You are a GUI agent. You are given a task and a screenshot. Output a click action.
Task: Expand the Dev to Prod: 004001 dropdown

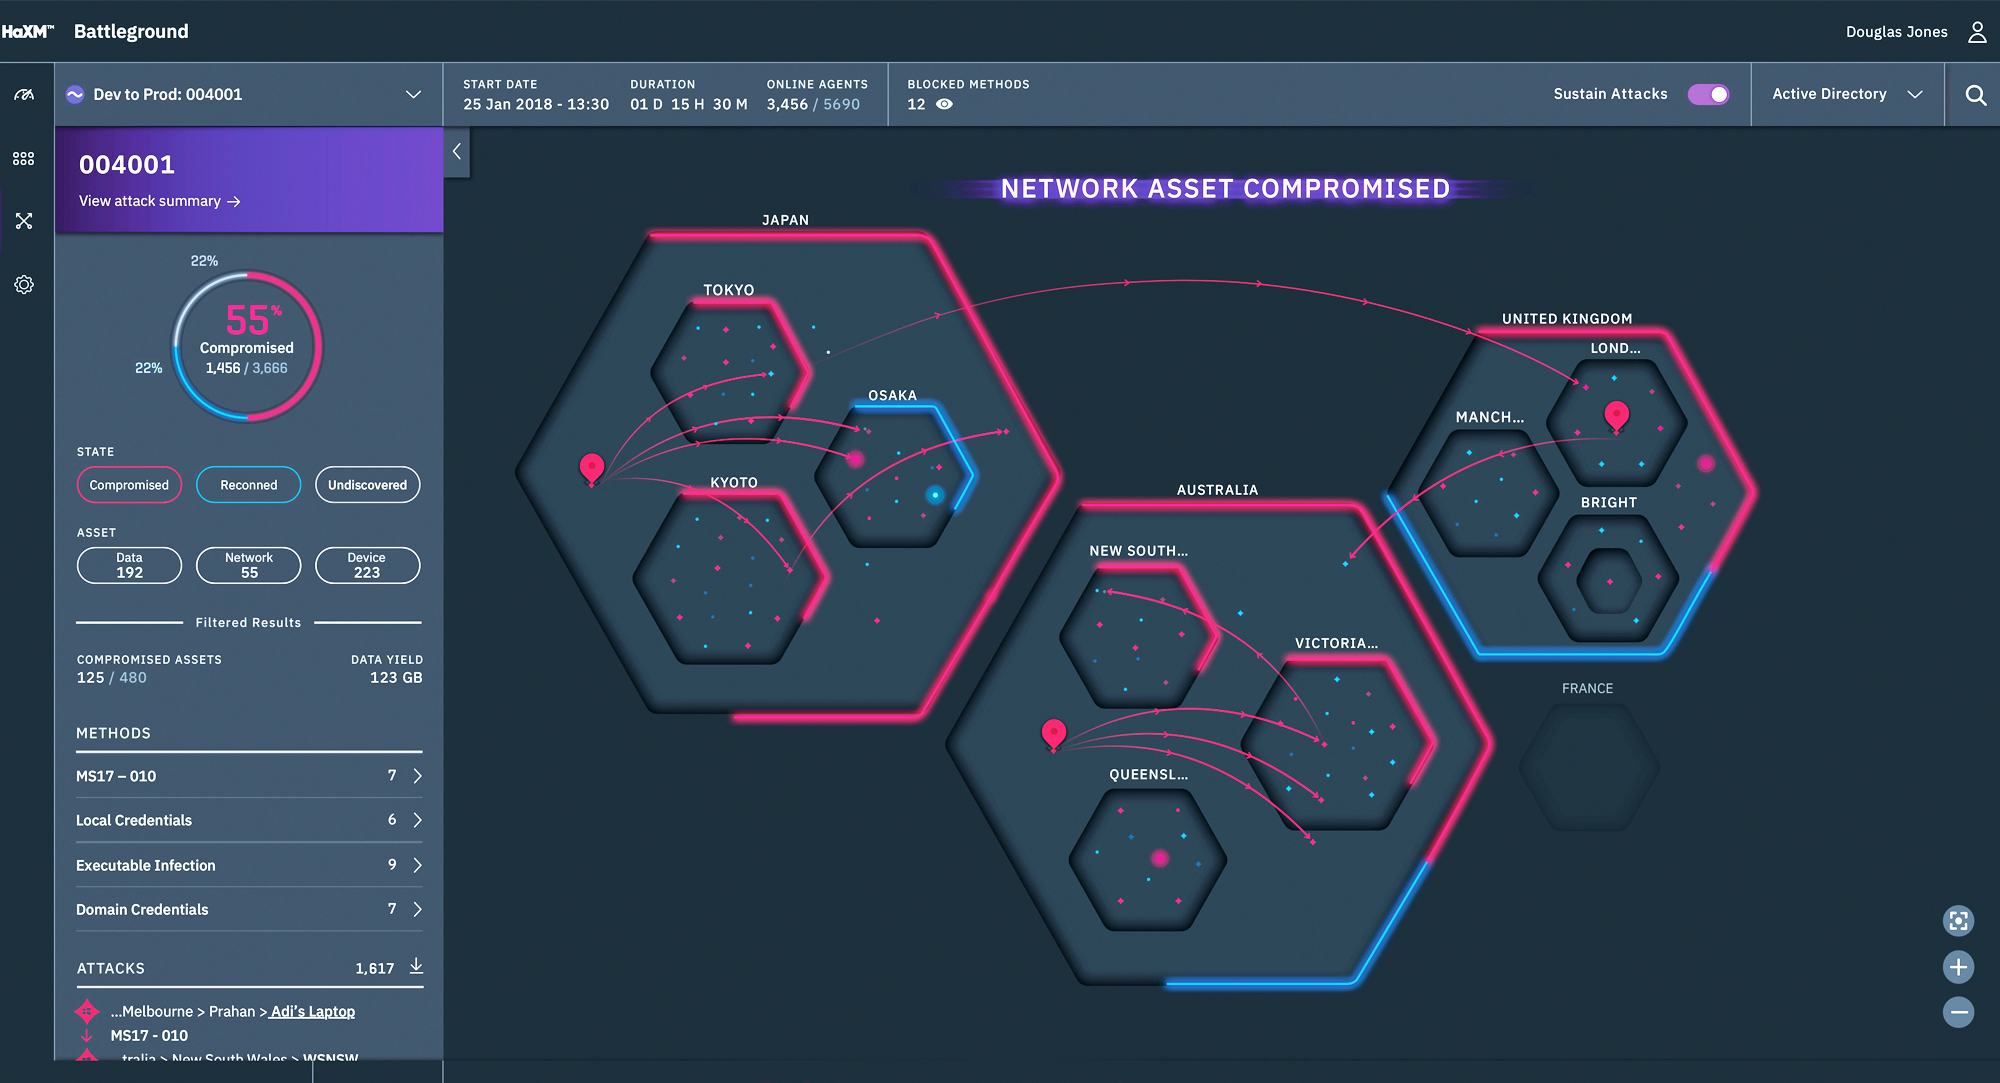click(x=413, y=94)
